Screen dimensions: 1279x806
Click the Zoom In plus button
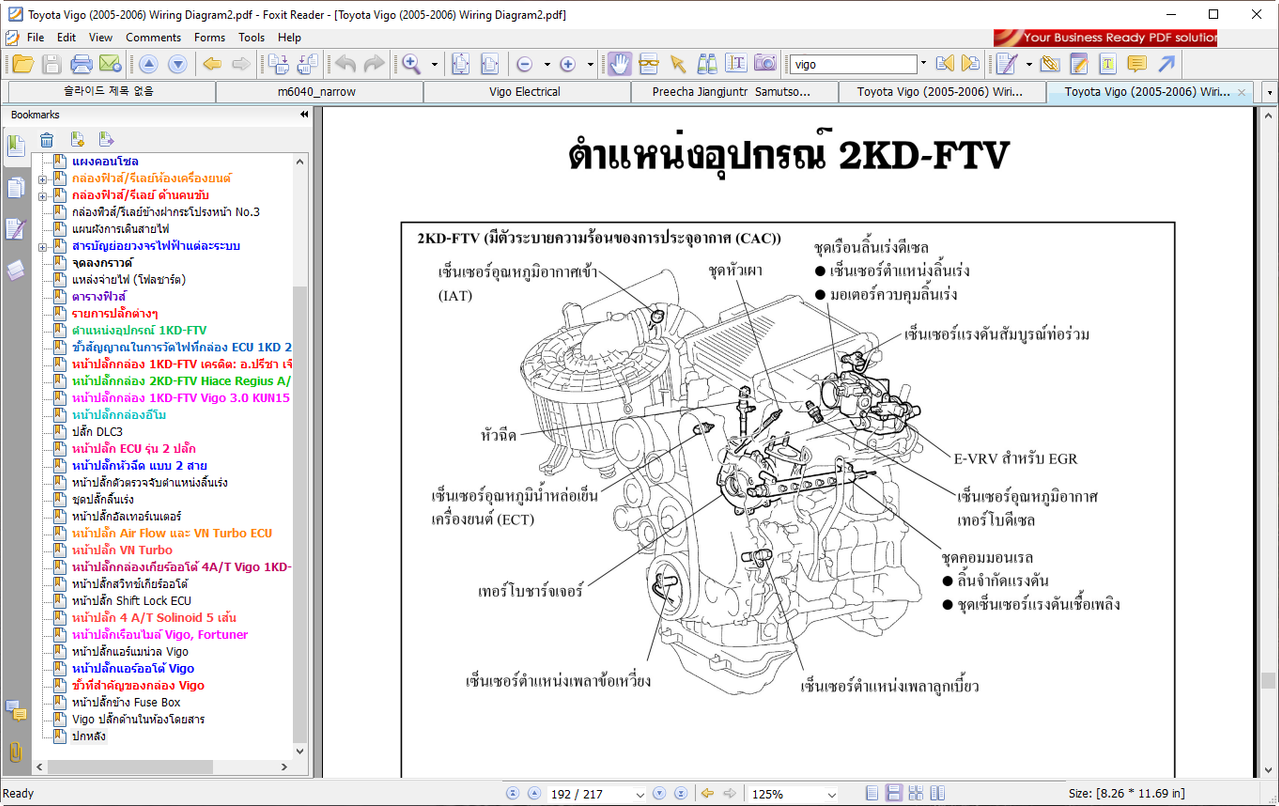point(568,64)
